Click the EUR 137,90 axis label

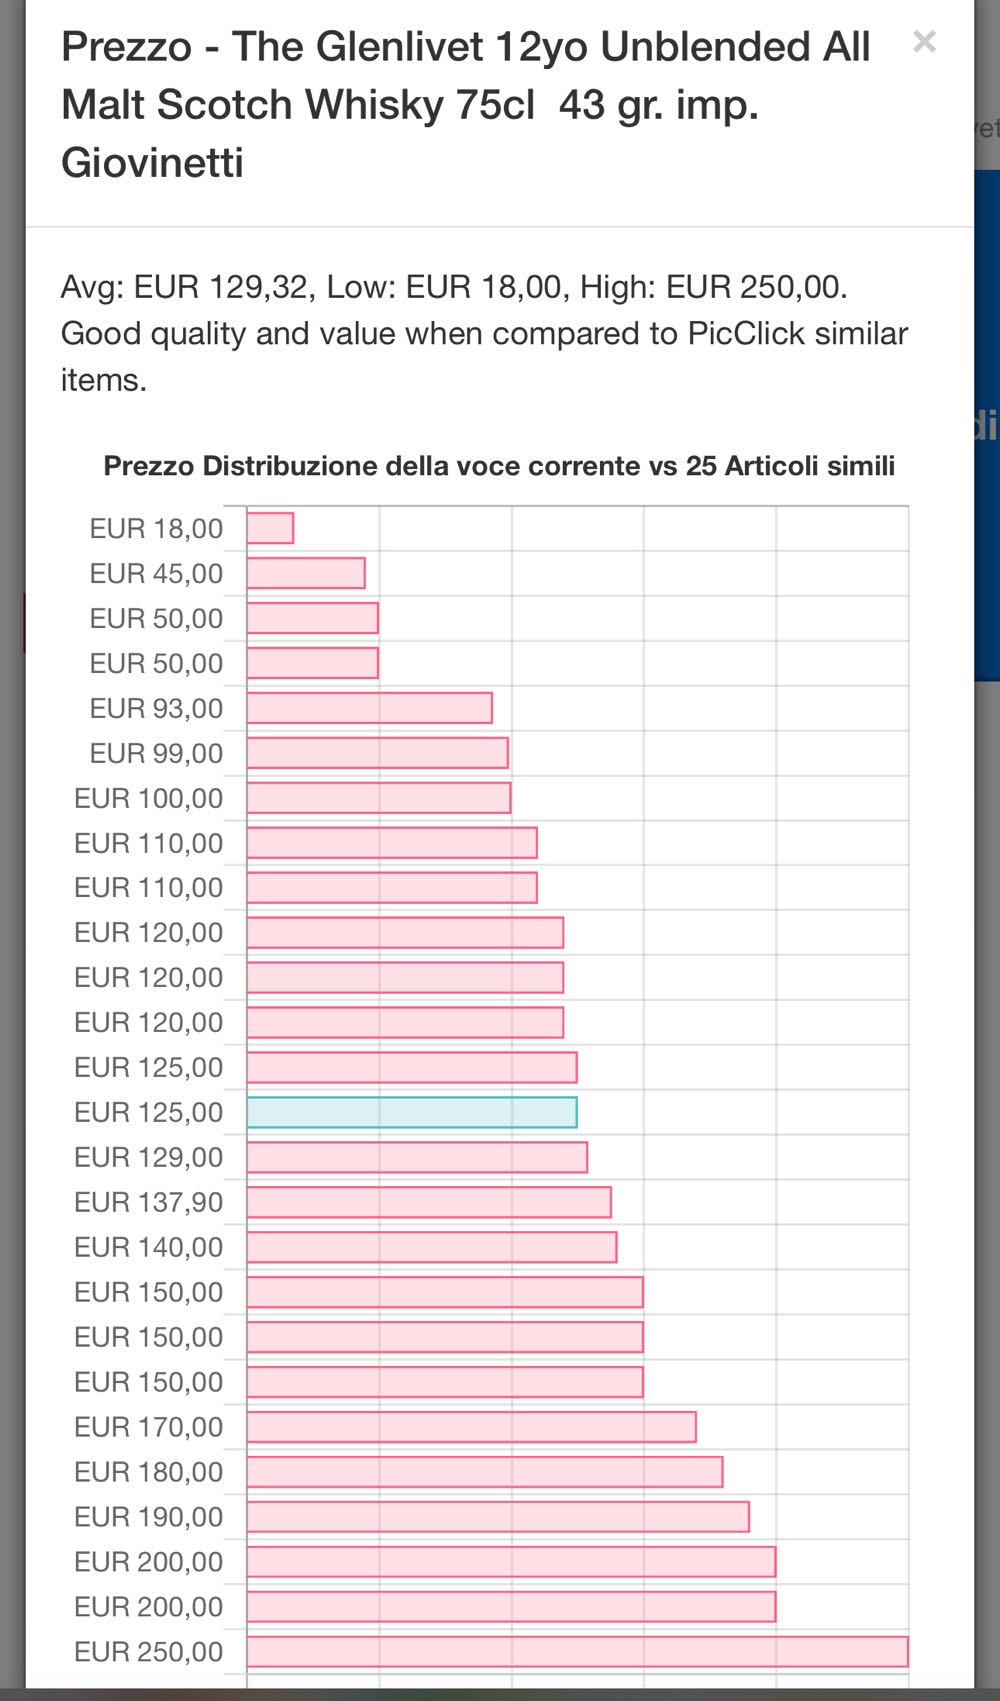pyautogui.click(x=148, y=1202)
